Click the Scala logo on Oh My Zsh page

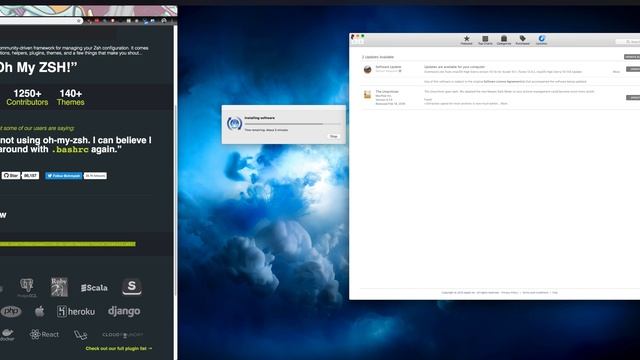pyautogui.click(x=94, y=288)
